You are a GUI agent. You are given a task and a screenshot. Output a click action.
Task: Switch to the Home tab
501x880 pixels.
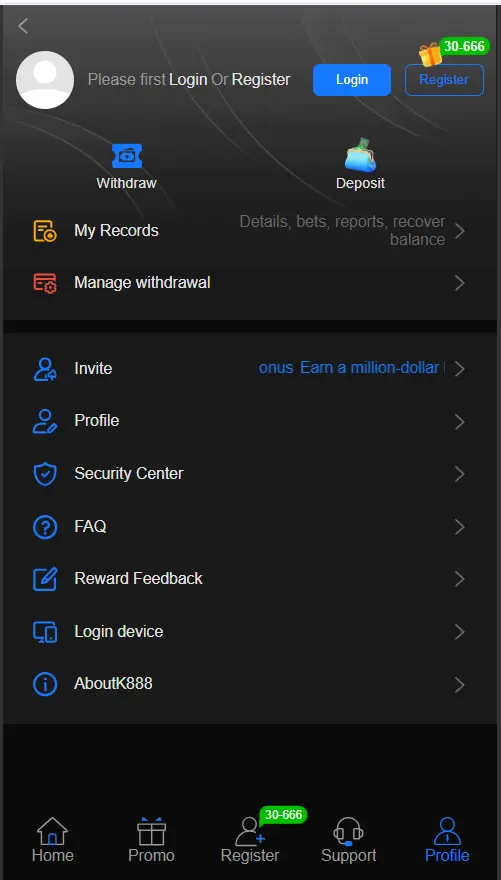(52, 840)
